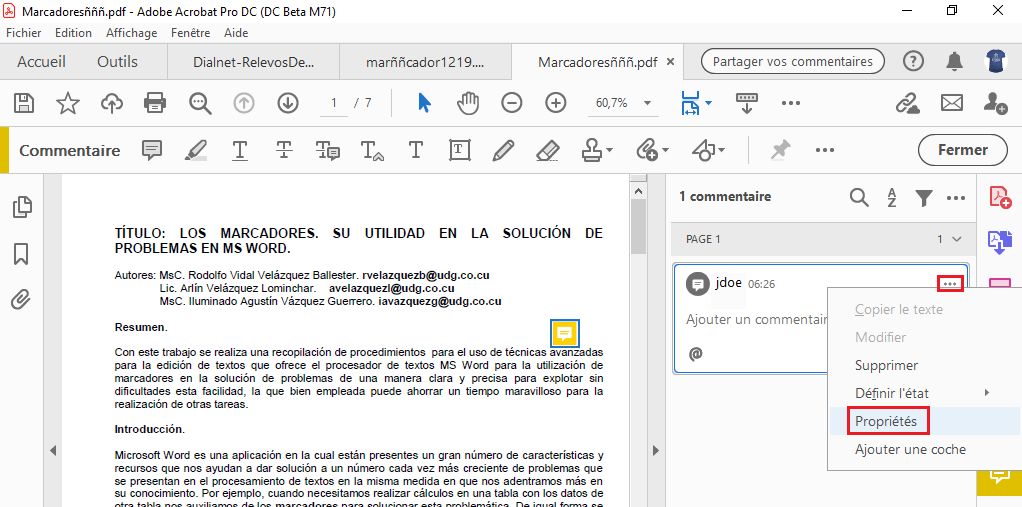Search comments with magnifier icon
This screenshot has height=507, width=1022.
860,197
